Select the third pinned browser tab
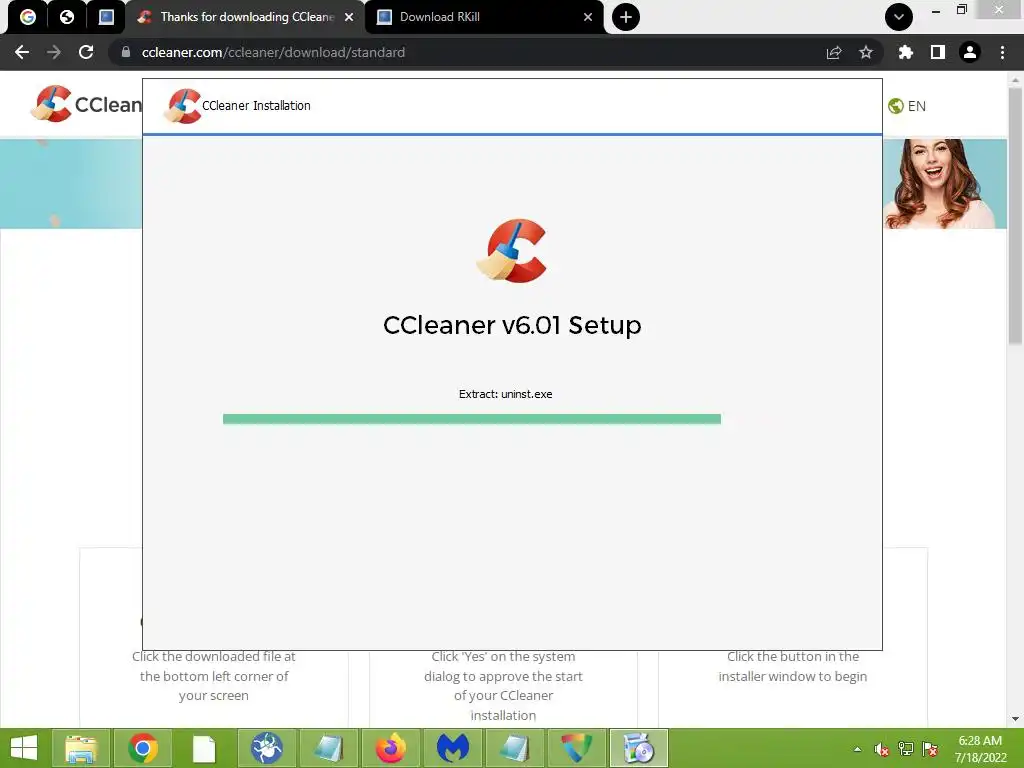The height and width of the screenshot is (768, 1024). pos(106,17)
